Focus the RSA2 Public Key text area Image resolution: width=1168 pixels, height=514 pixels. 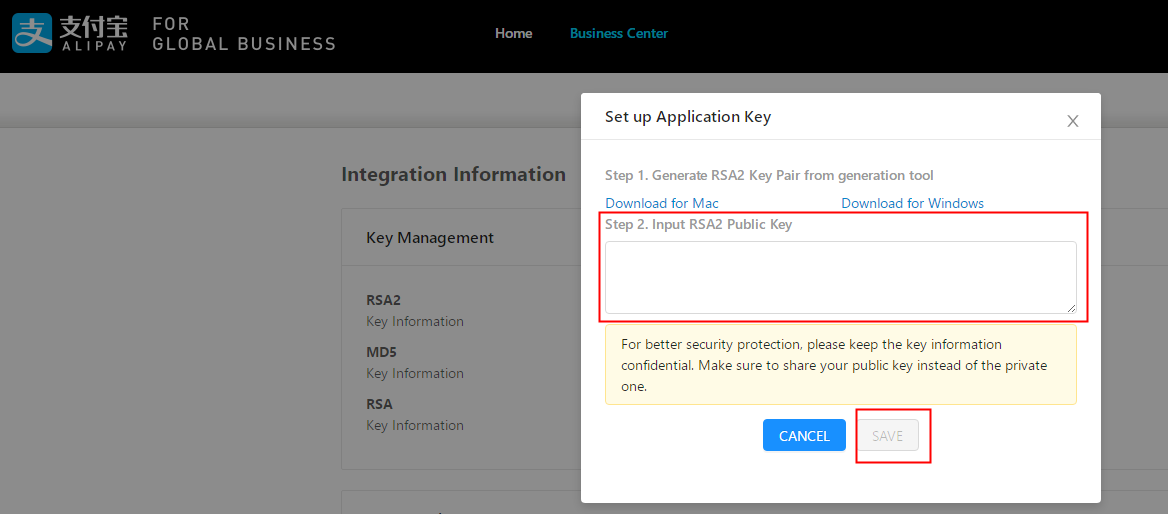(840, 277)
